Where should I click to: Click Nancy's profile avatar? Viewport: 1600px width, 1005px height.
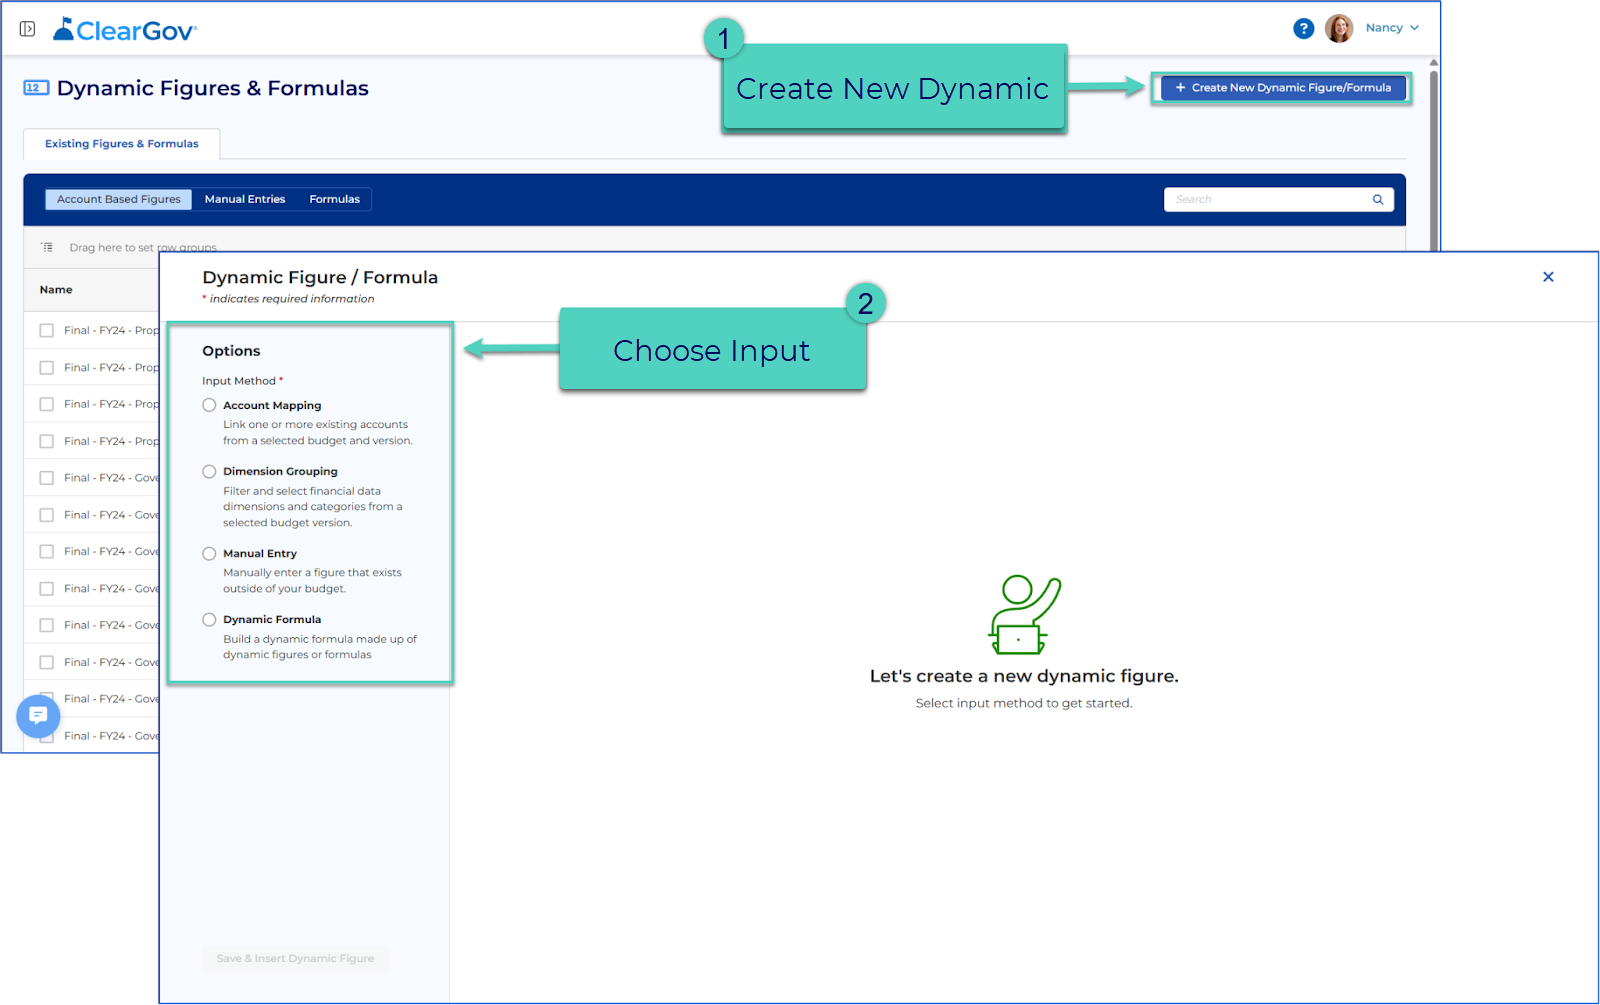1339,28
